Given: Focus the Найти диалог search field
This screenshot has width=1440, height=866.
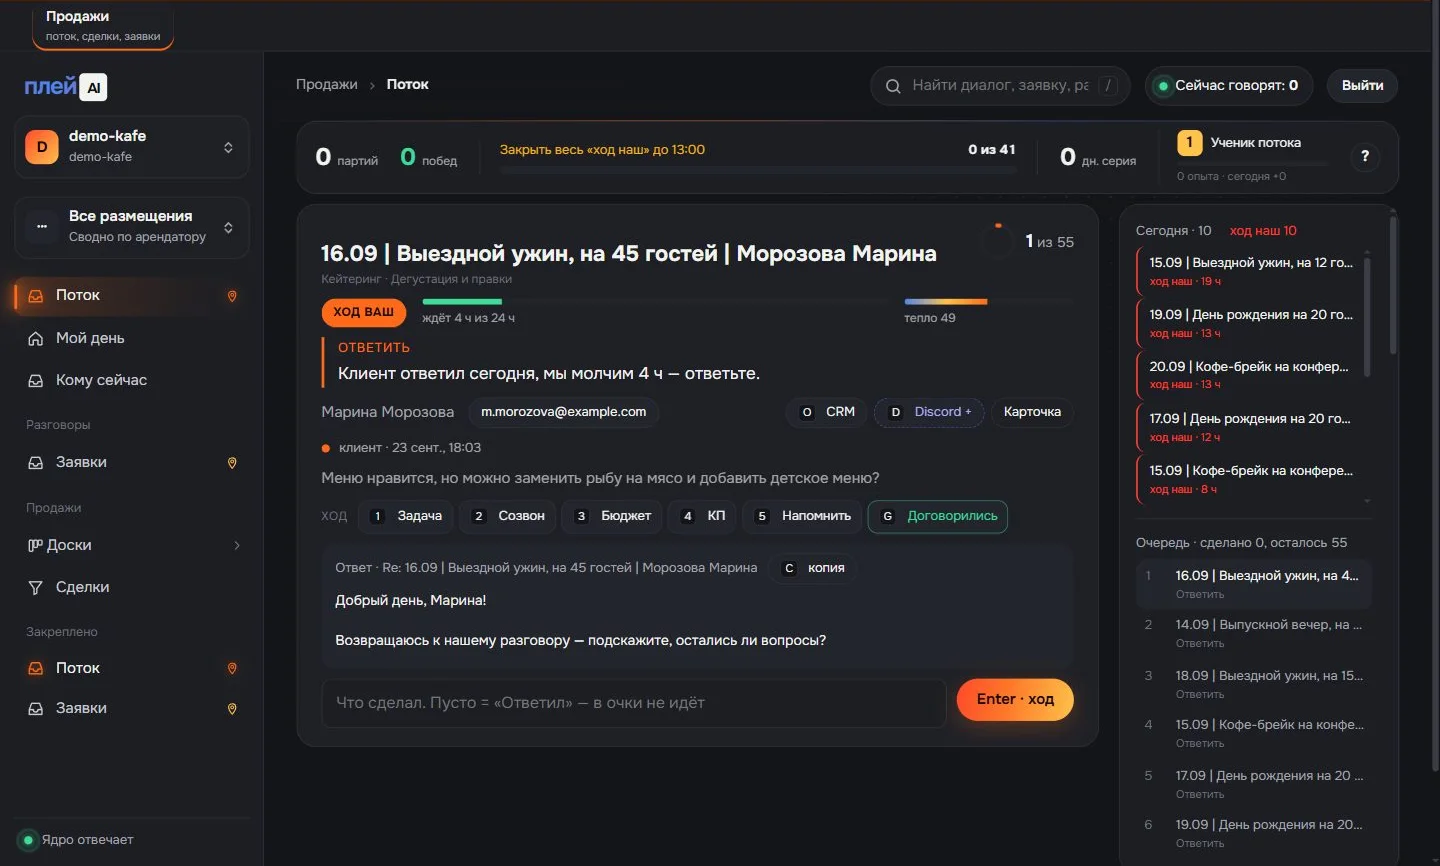Looking at the screenshot, I should [1000, 86].
